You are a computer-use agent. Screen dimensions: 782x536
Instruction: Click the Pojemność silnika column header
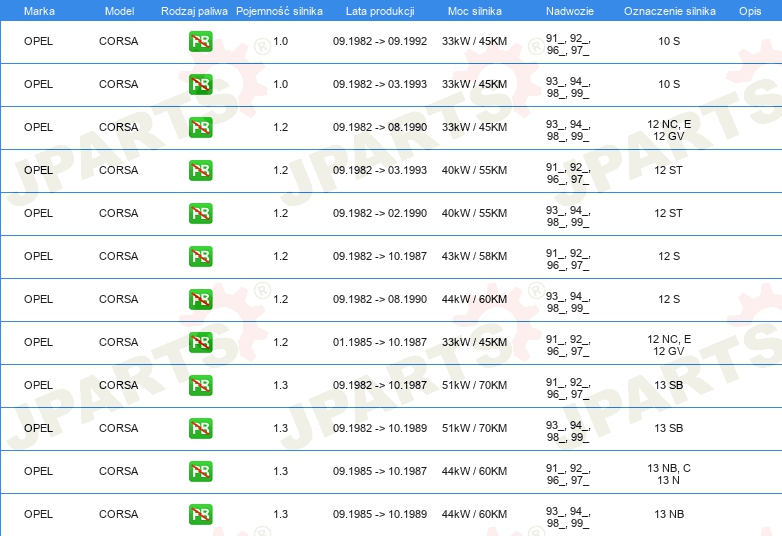(x=279, y=11)
